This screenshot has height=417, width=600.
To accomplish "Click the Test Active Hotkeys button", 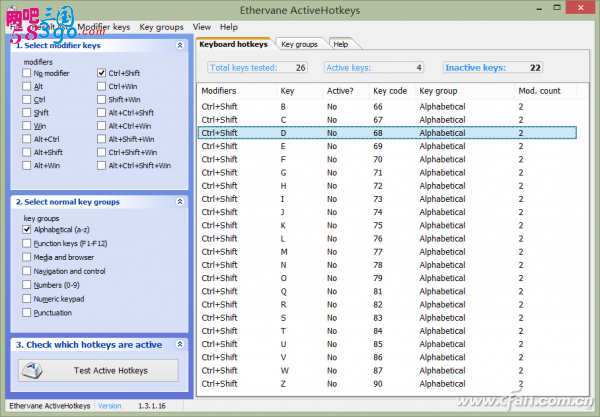I will point(98,370).
